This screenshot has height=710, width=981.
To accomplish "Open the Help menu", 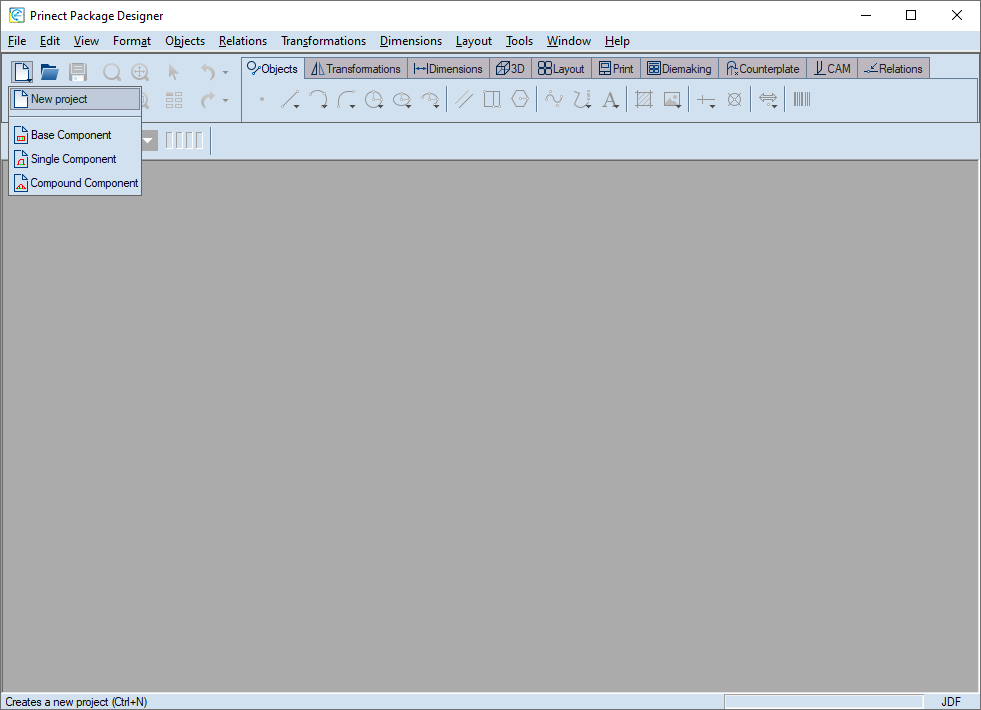I will click(617, 41).
